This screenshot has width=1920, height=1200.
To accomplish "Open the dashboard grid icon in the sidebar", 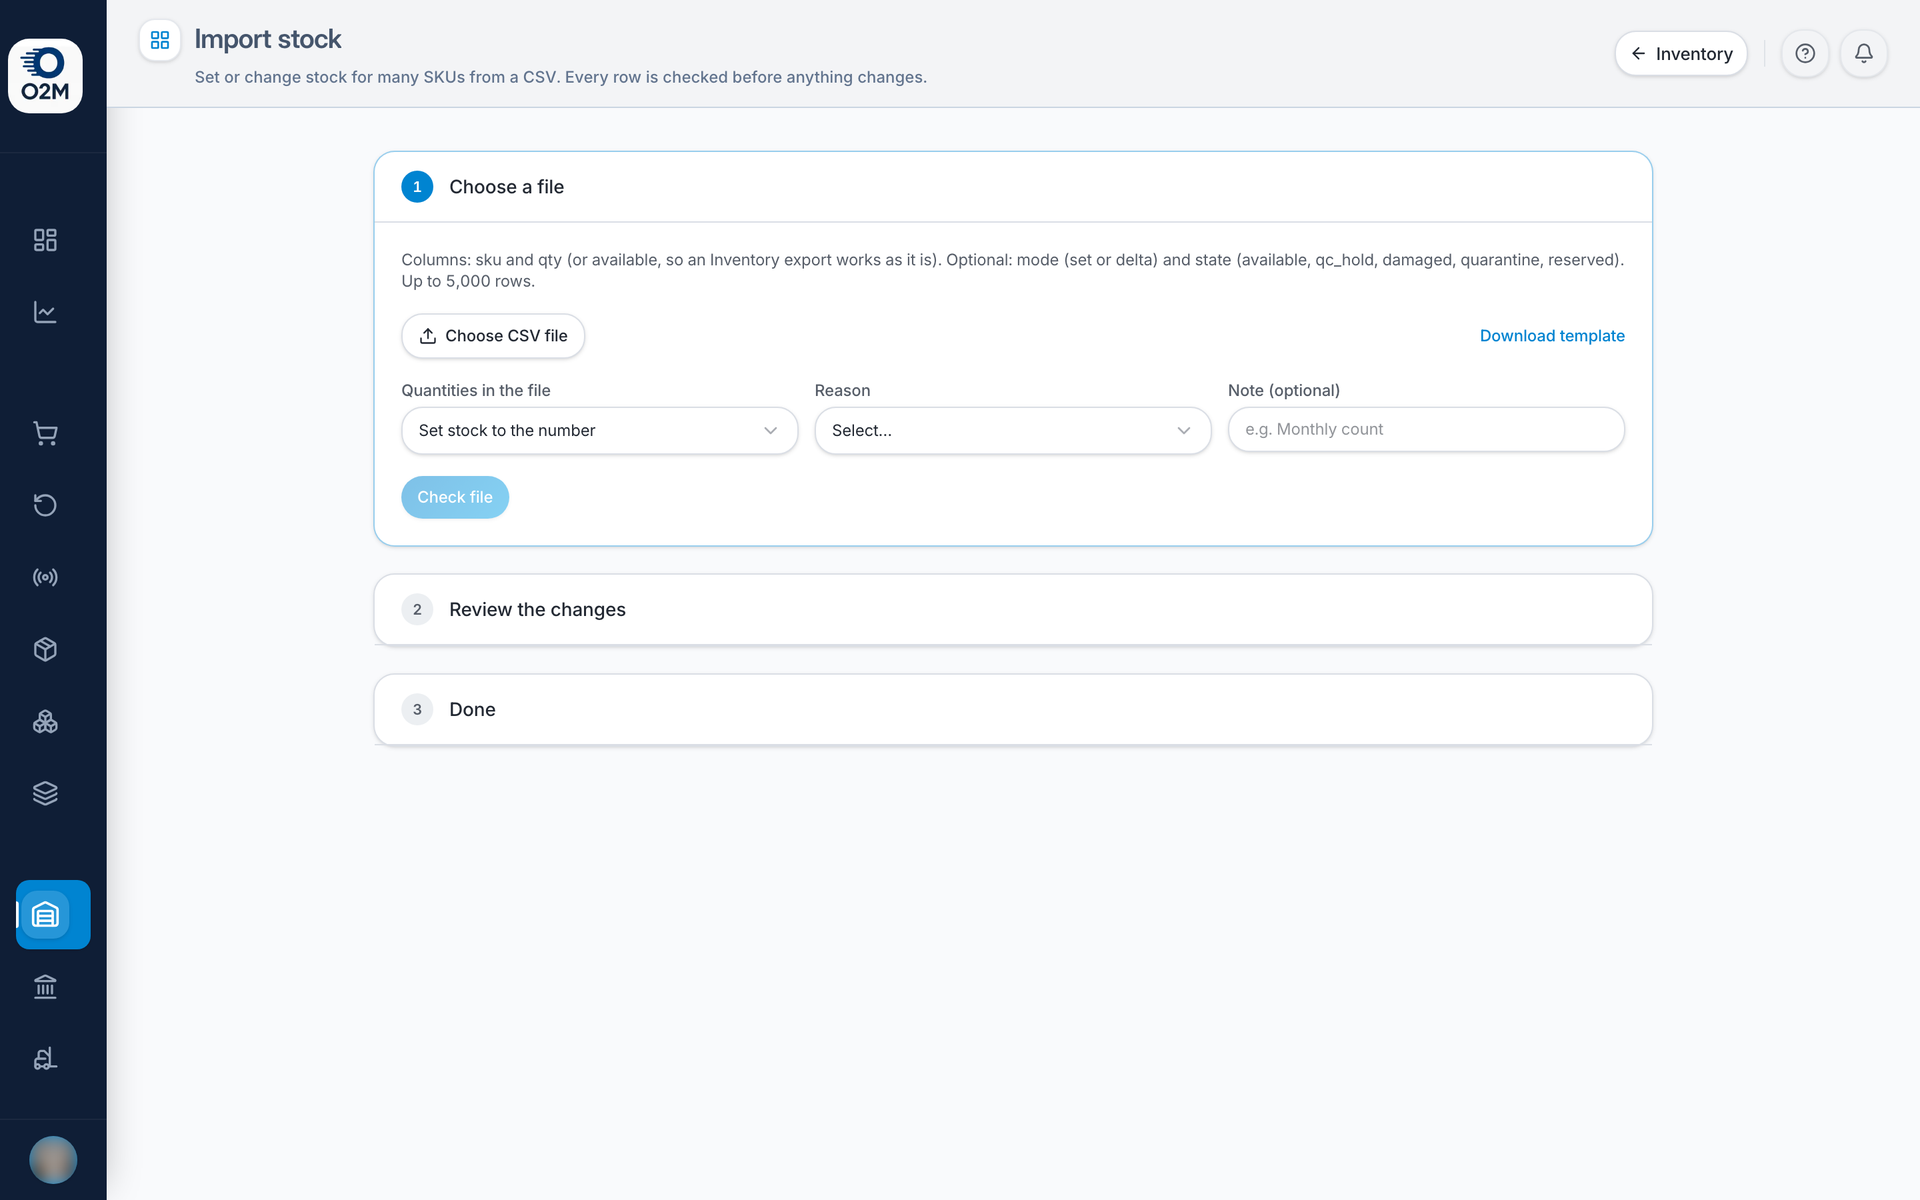I will coord(45,240).
